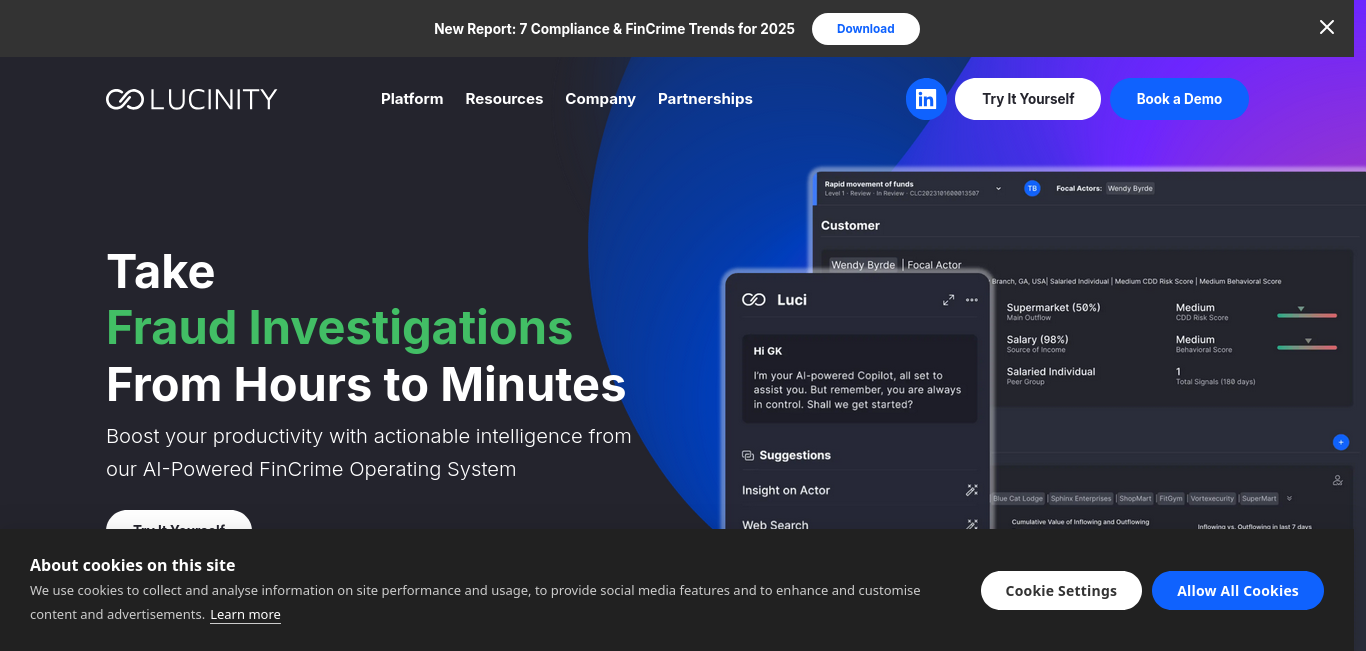Image resolution: width=1366 pixels, height=651 pixels.
Task: Click the Customer section heading
Action: (x=850, y=226)
